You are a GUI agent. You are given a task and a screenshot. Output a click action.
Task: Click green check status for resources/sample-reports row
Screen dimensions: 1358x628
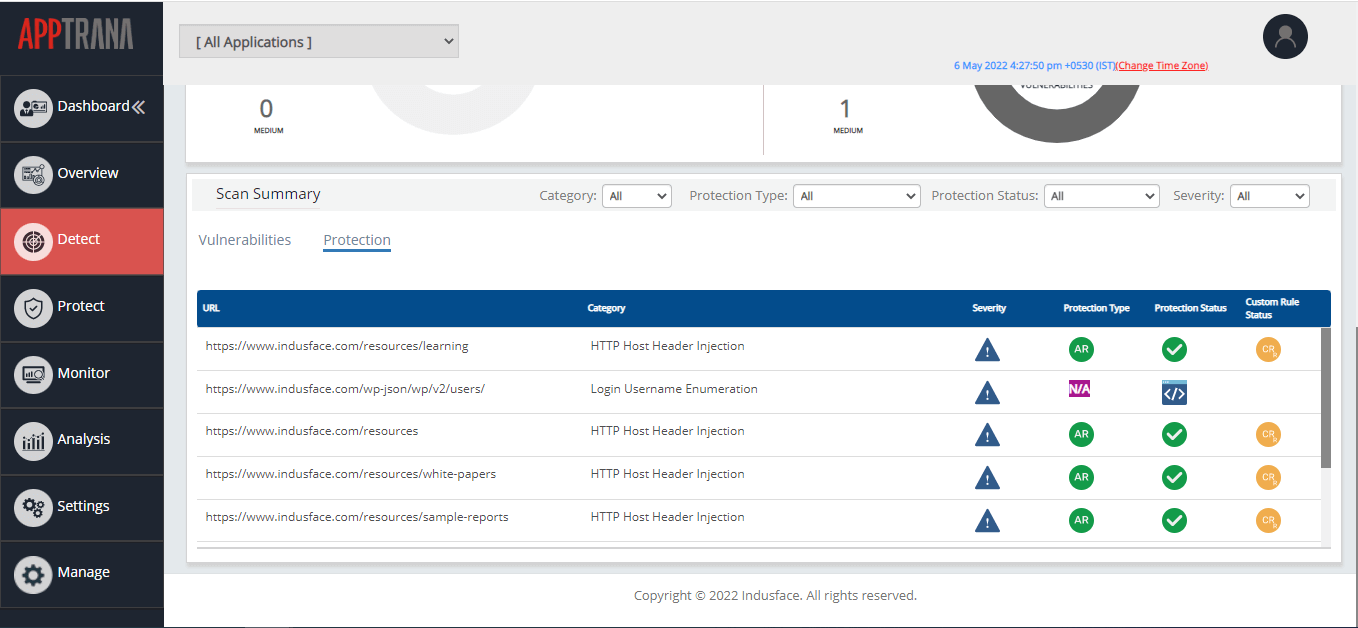[1174, 520]
